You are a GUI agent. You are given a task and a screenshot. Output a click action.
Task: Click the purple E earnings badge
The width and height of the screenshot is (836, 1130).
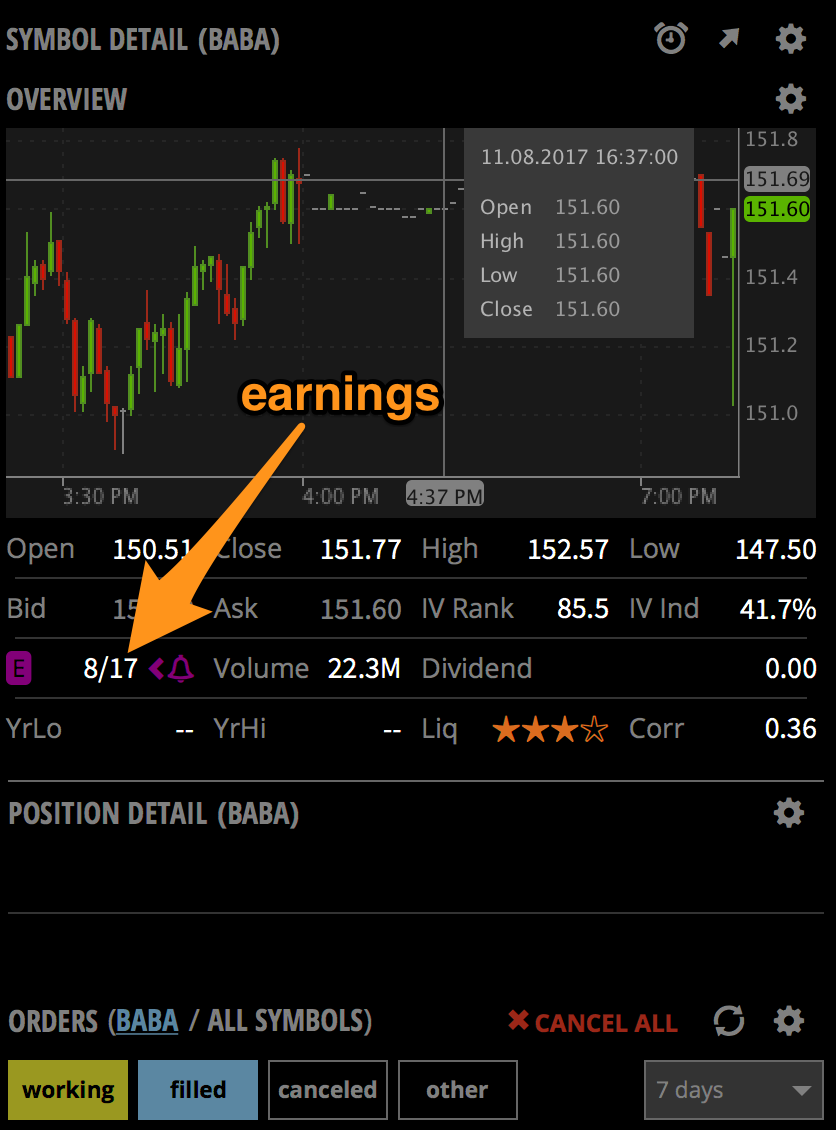pos(18,668)
